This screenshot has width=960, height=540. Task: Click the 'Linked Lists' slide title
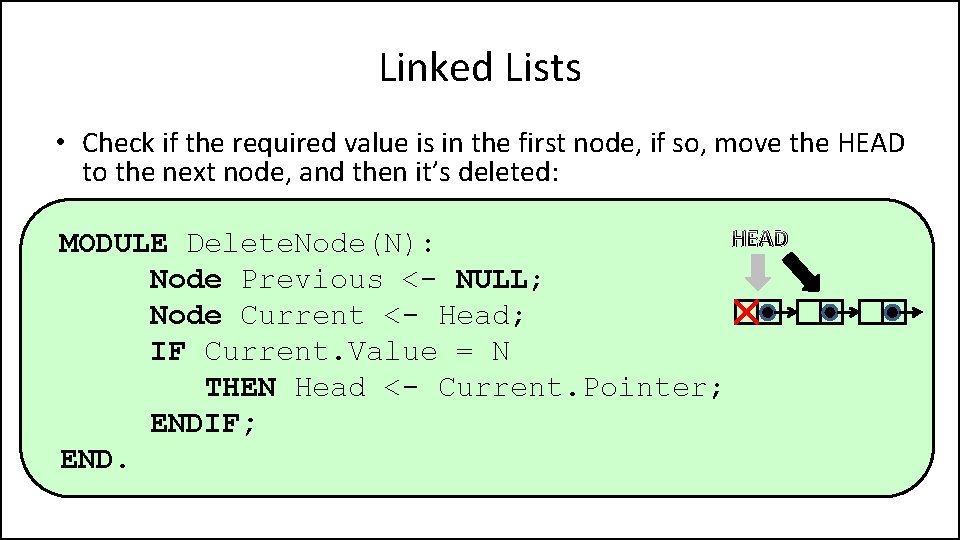pos(480,68)
